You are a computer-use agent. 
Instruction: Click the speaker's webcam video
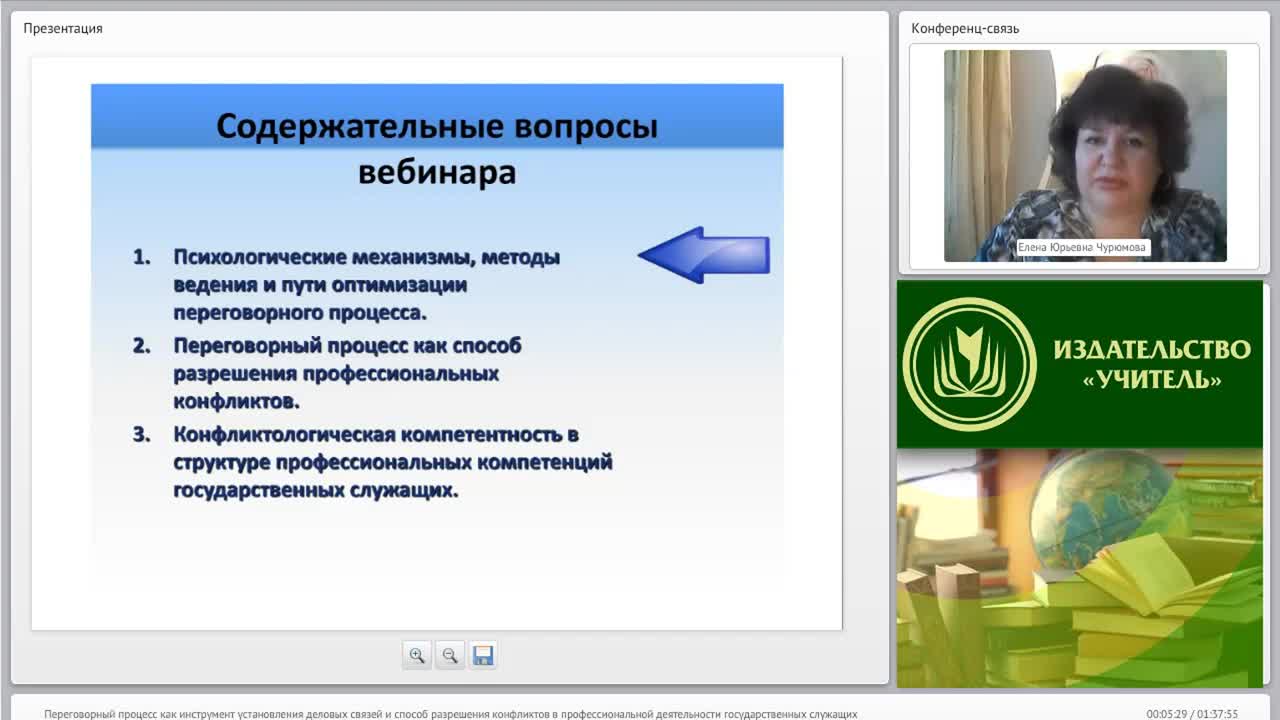pyautogui.click(x=1085, y=156)
